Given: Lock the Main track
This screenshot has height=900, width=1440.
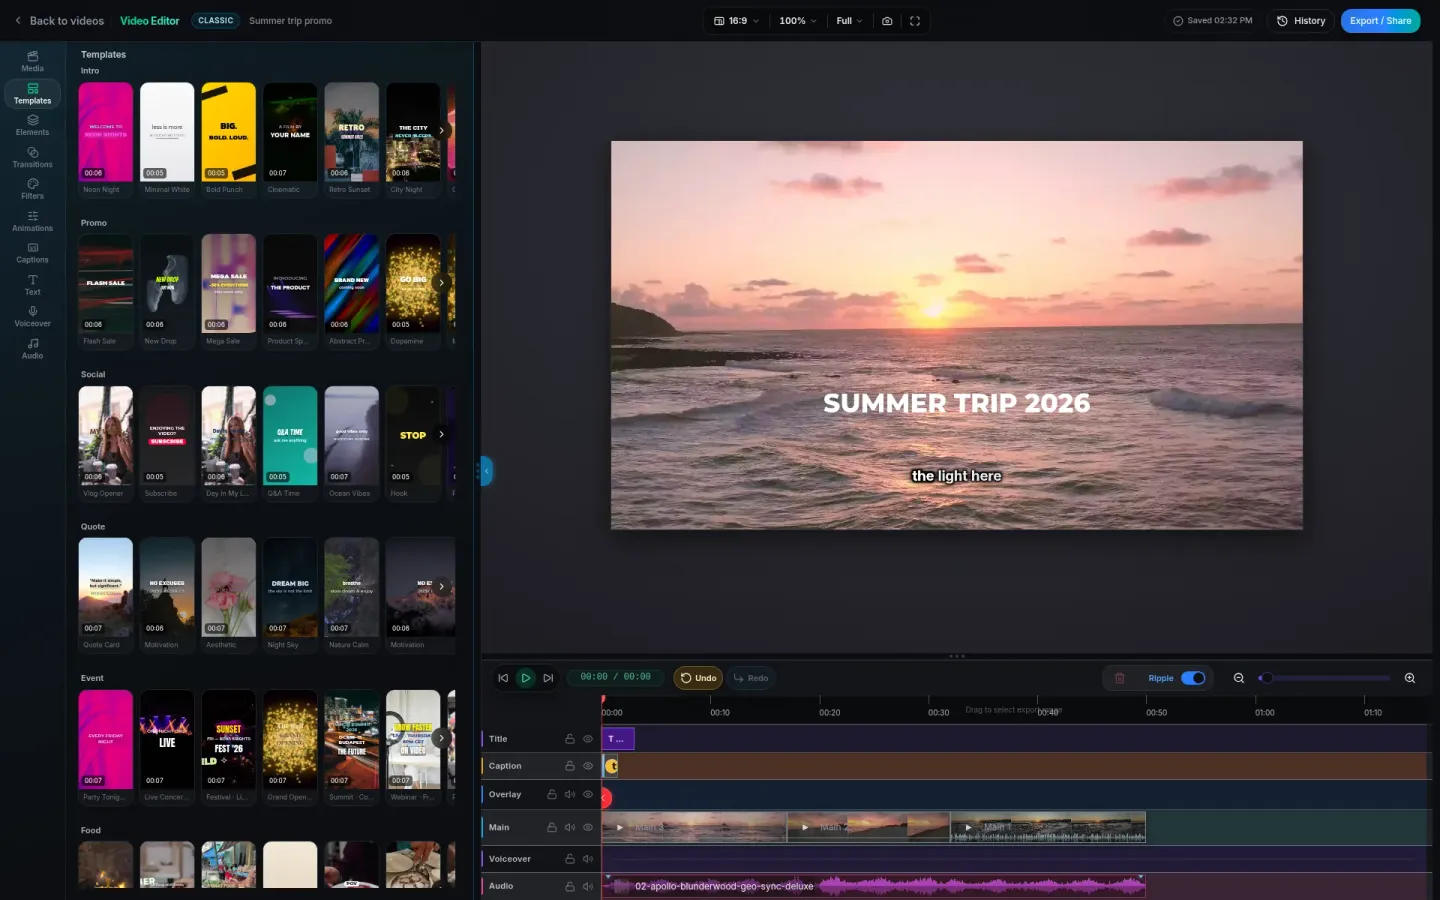Looking at the screenshot, I should 551,827.
